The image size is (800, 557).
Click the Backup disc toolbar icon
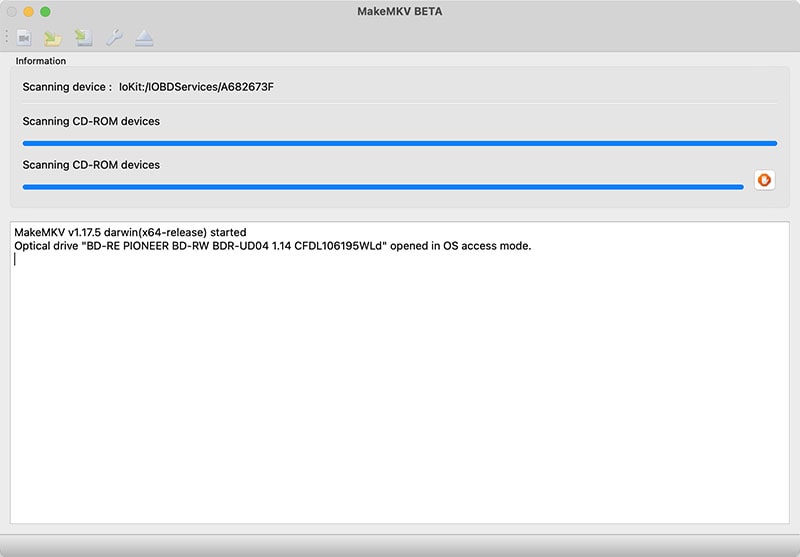click(x=83, y=38)
